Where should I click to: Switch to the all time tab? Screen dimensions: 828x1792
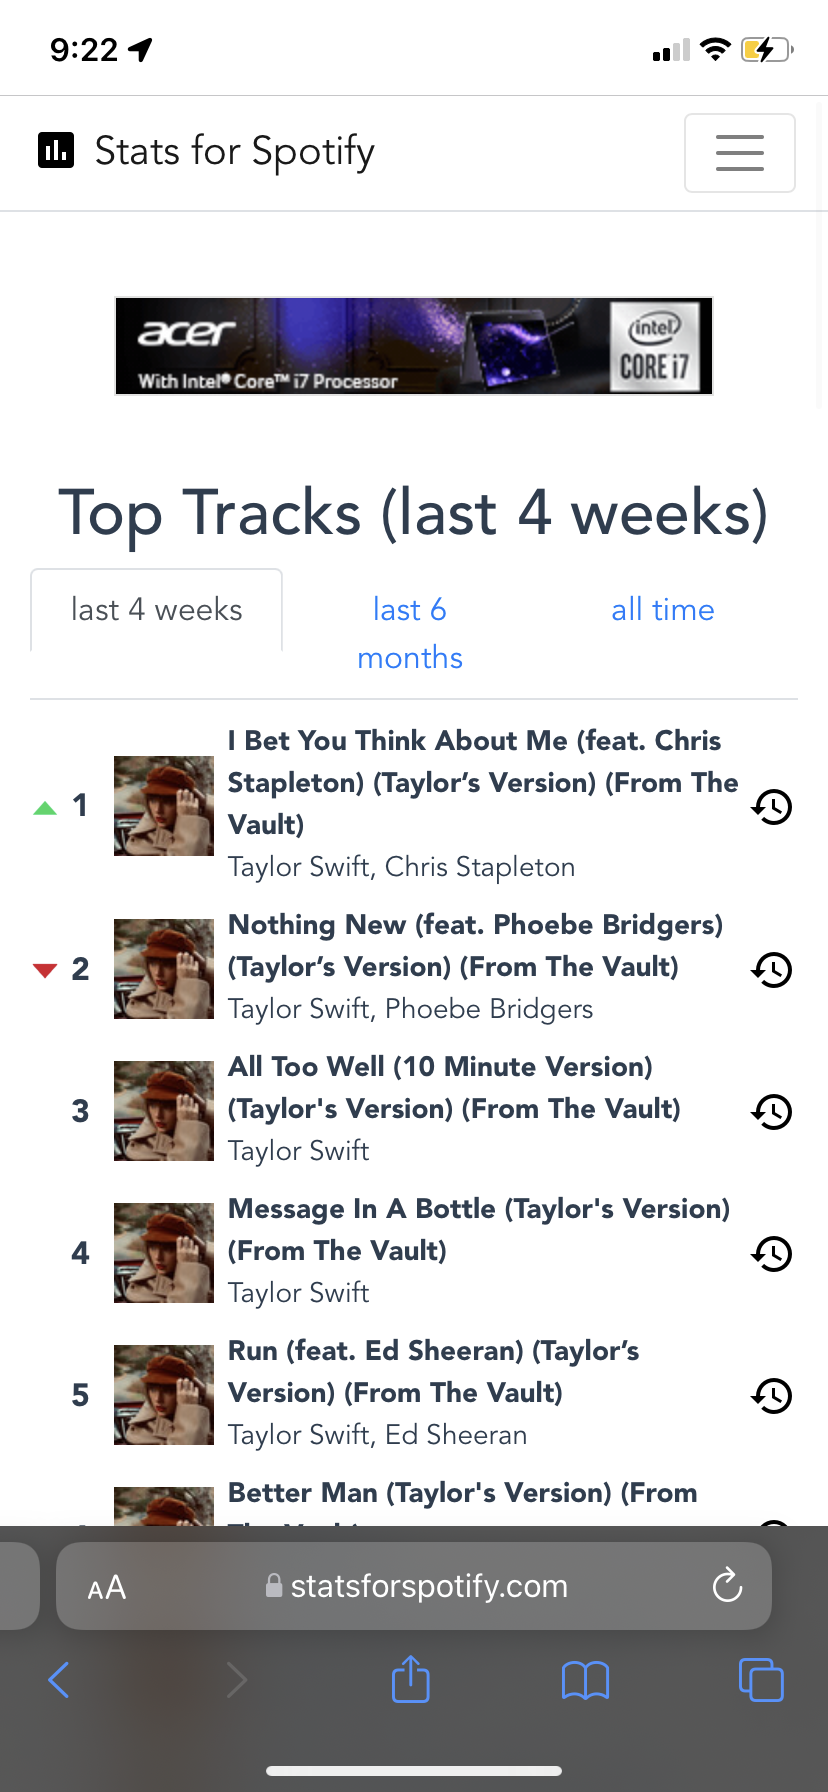click(x=662, y=610)
